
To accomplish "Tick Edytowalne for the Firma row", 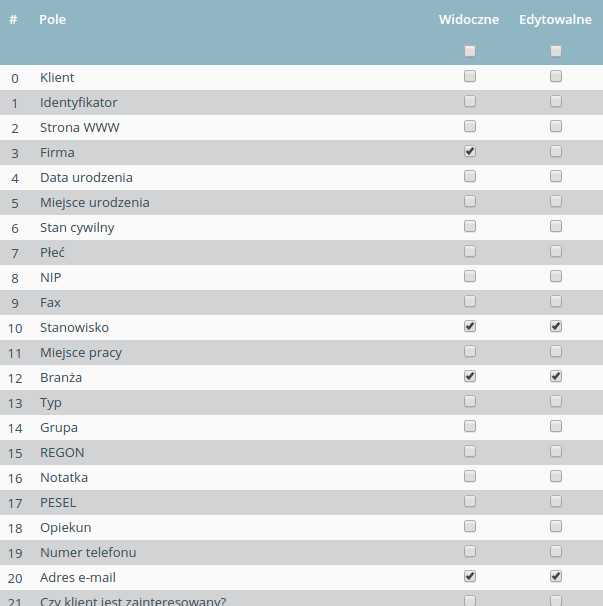I will coord(556,151).
